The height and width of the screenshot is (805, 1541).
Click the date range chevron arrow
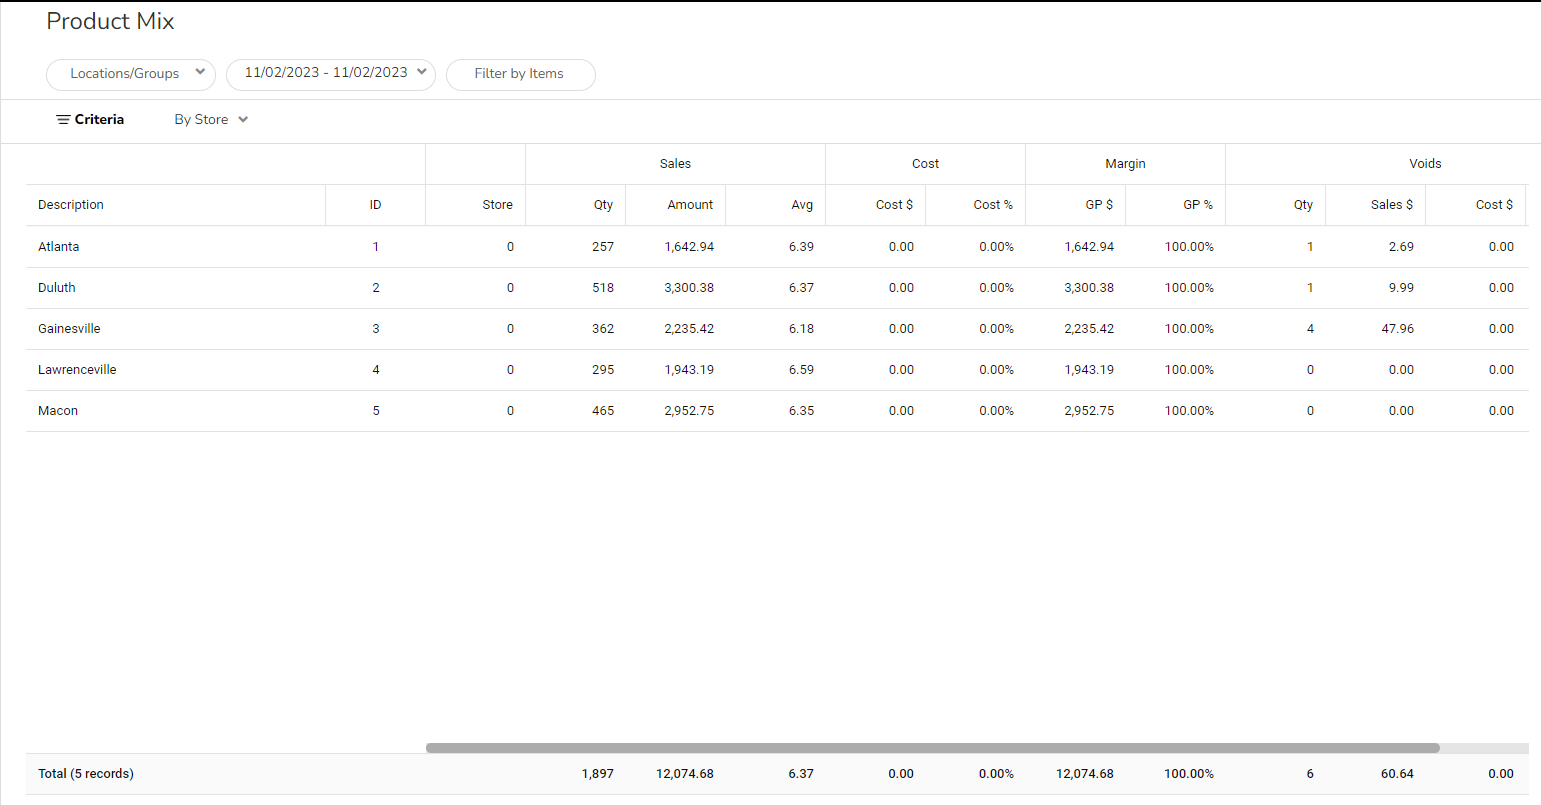tap(422, 72)
